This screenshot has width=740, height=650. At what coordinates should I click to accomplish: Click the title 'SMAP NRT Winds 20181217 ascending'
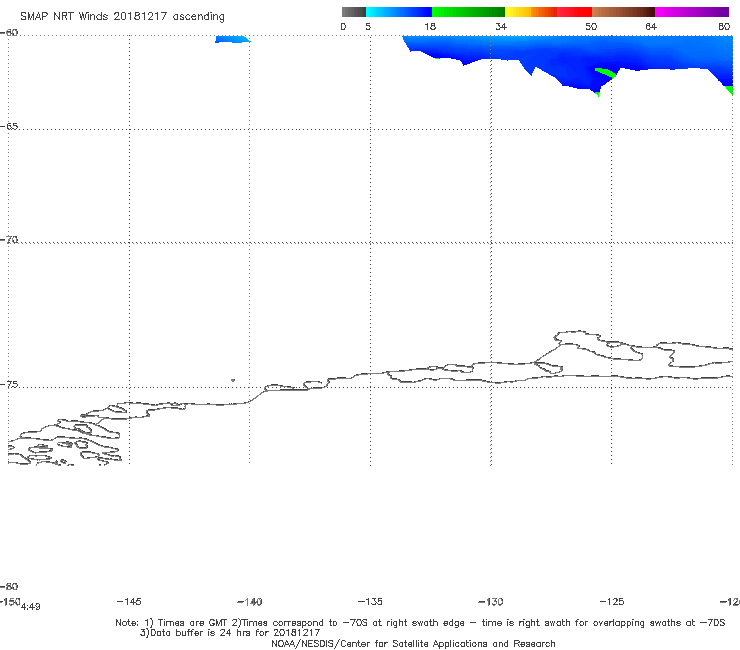coord(122,17)
